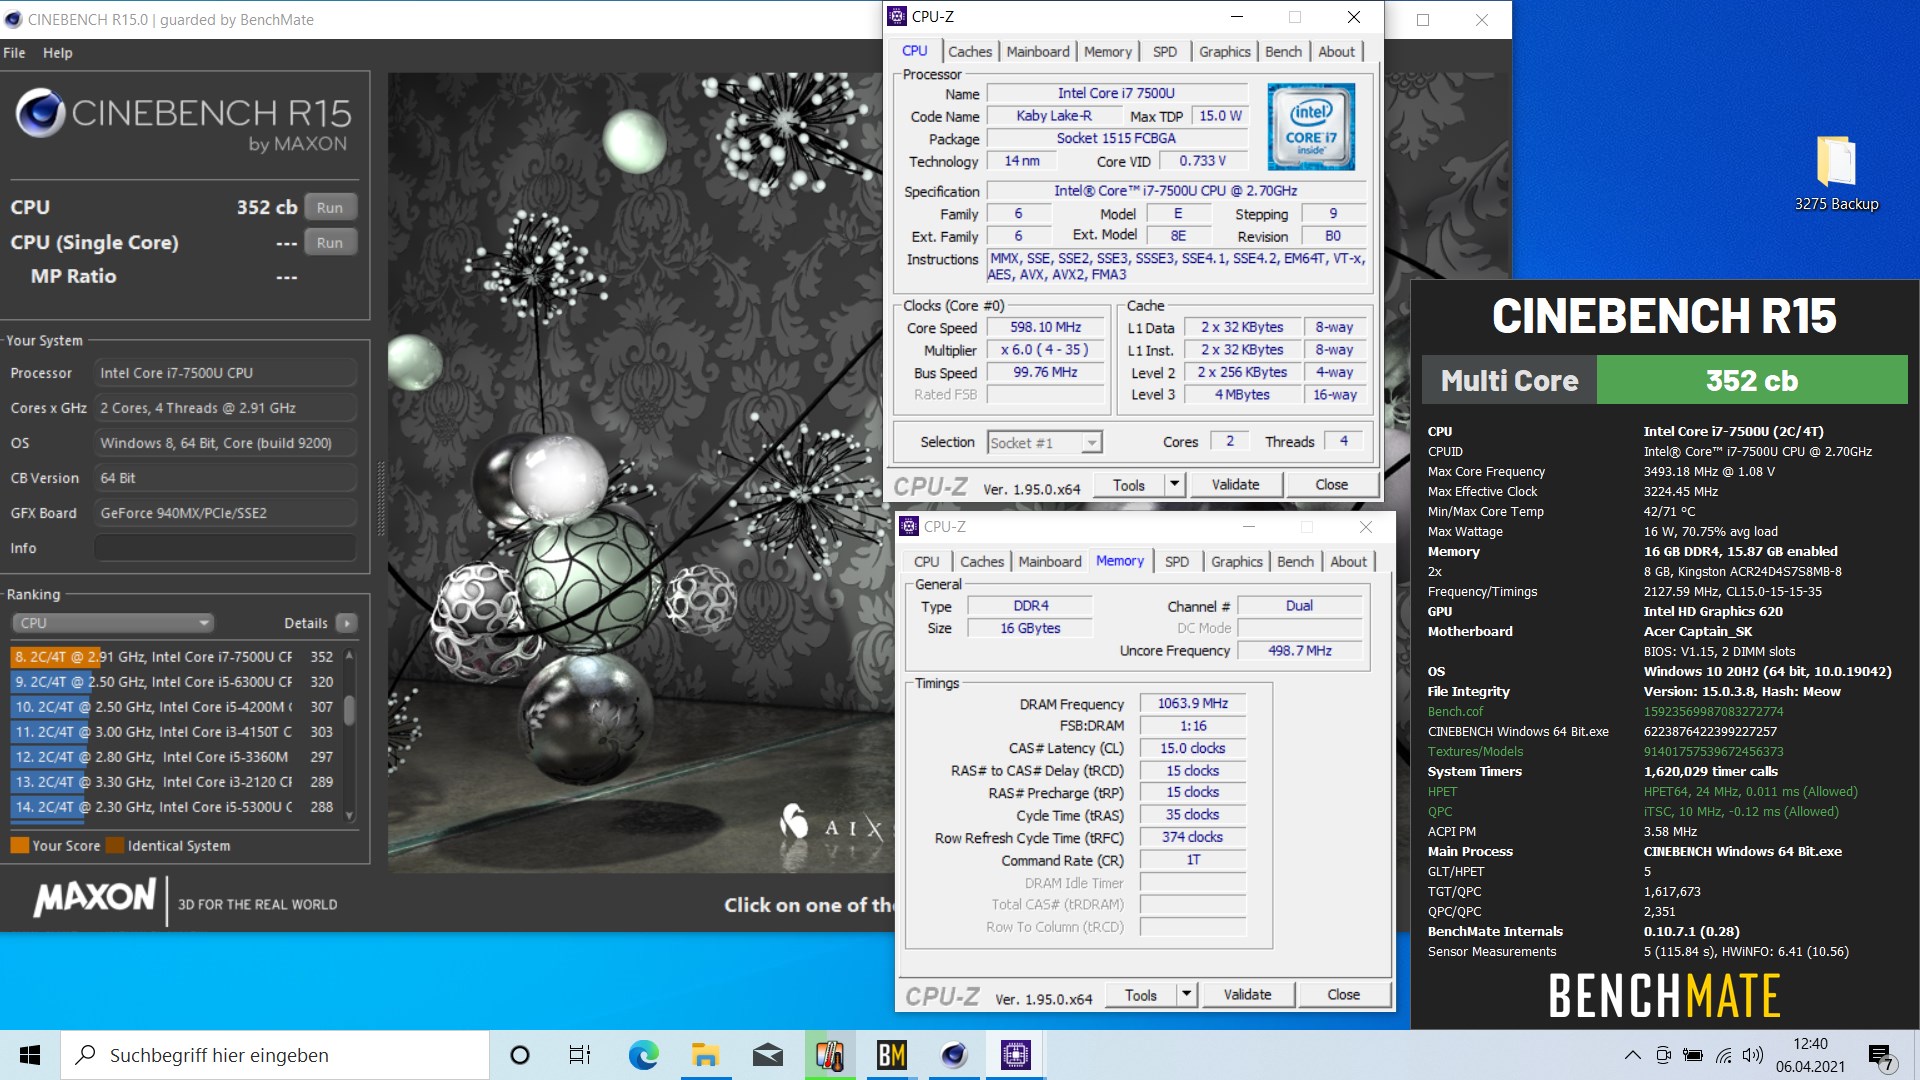
Task: Select ranking row Intel Core i5-3360M 297
Action: click(174, 757)
